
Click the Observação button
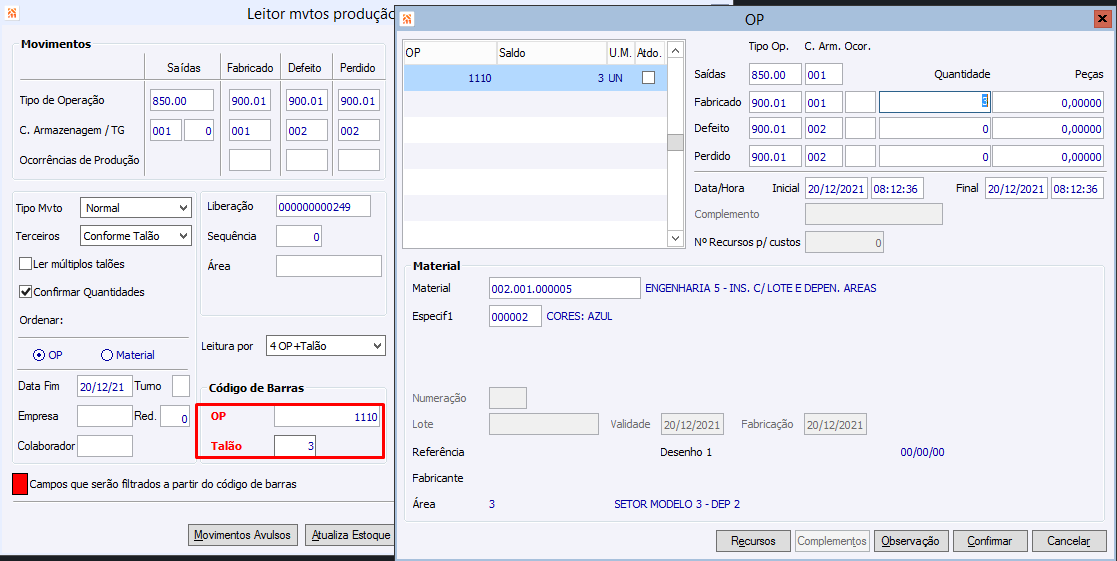tap(910, 541)
